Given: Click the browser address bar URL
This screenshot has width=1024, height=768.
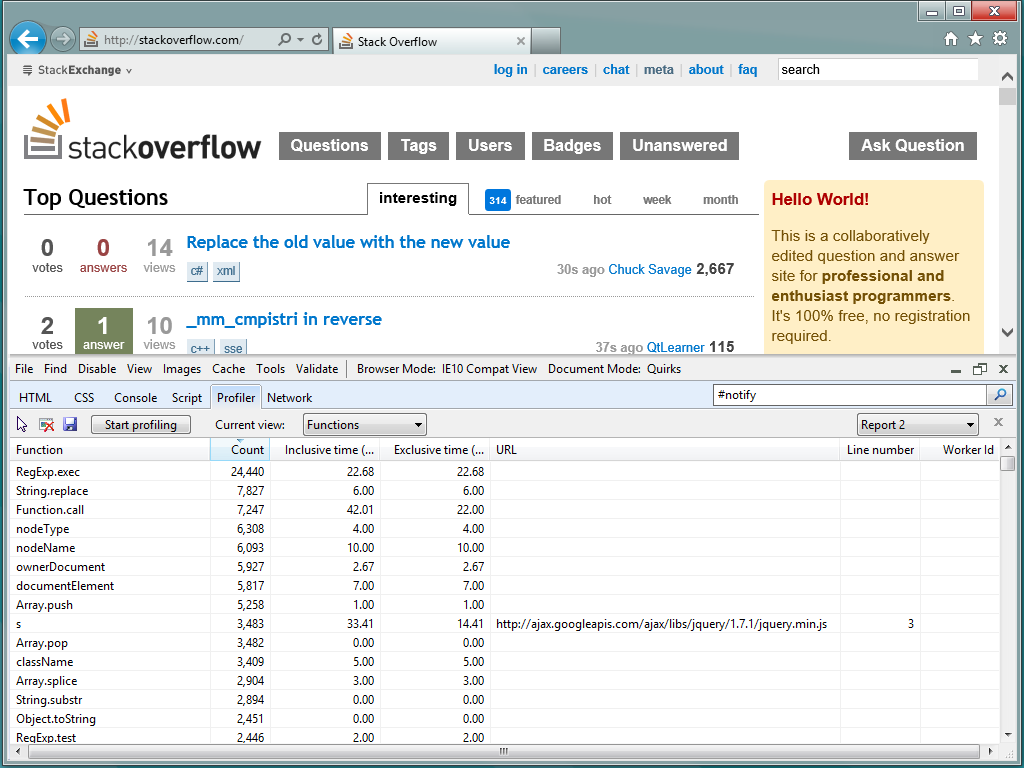Looking at the screenshot, I should click(x=174, y=40).
